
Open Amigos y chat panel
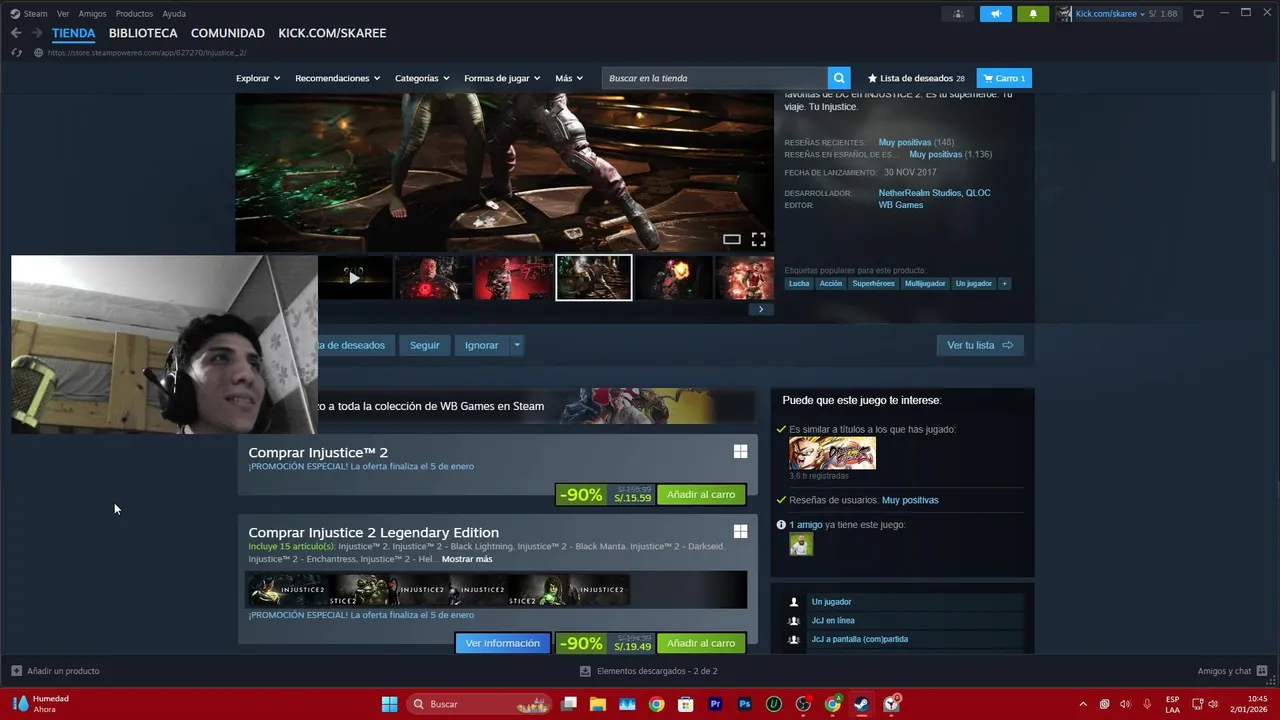pyautogui.click(x=1232, y=671)
